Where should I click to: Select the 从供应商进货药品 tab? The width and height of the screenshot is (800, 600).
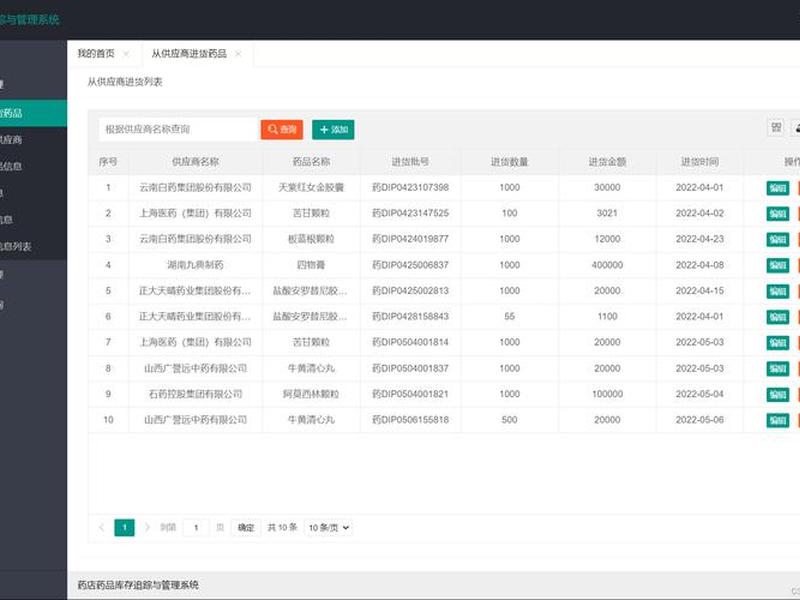click(189, 54)
